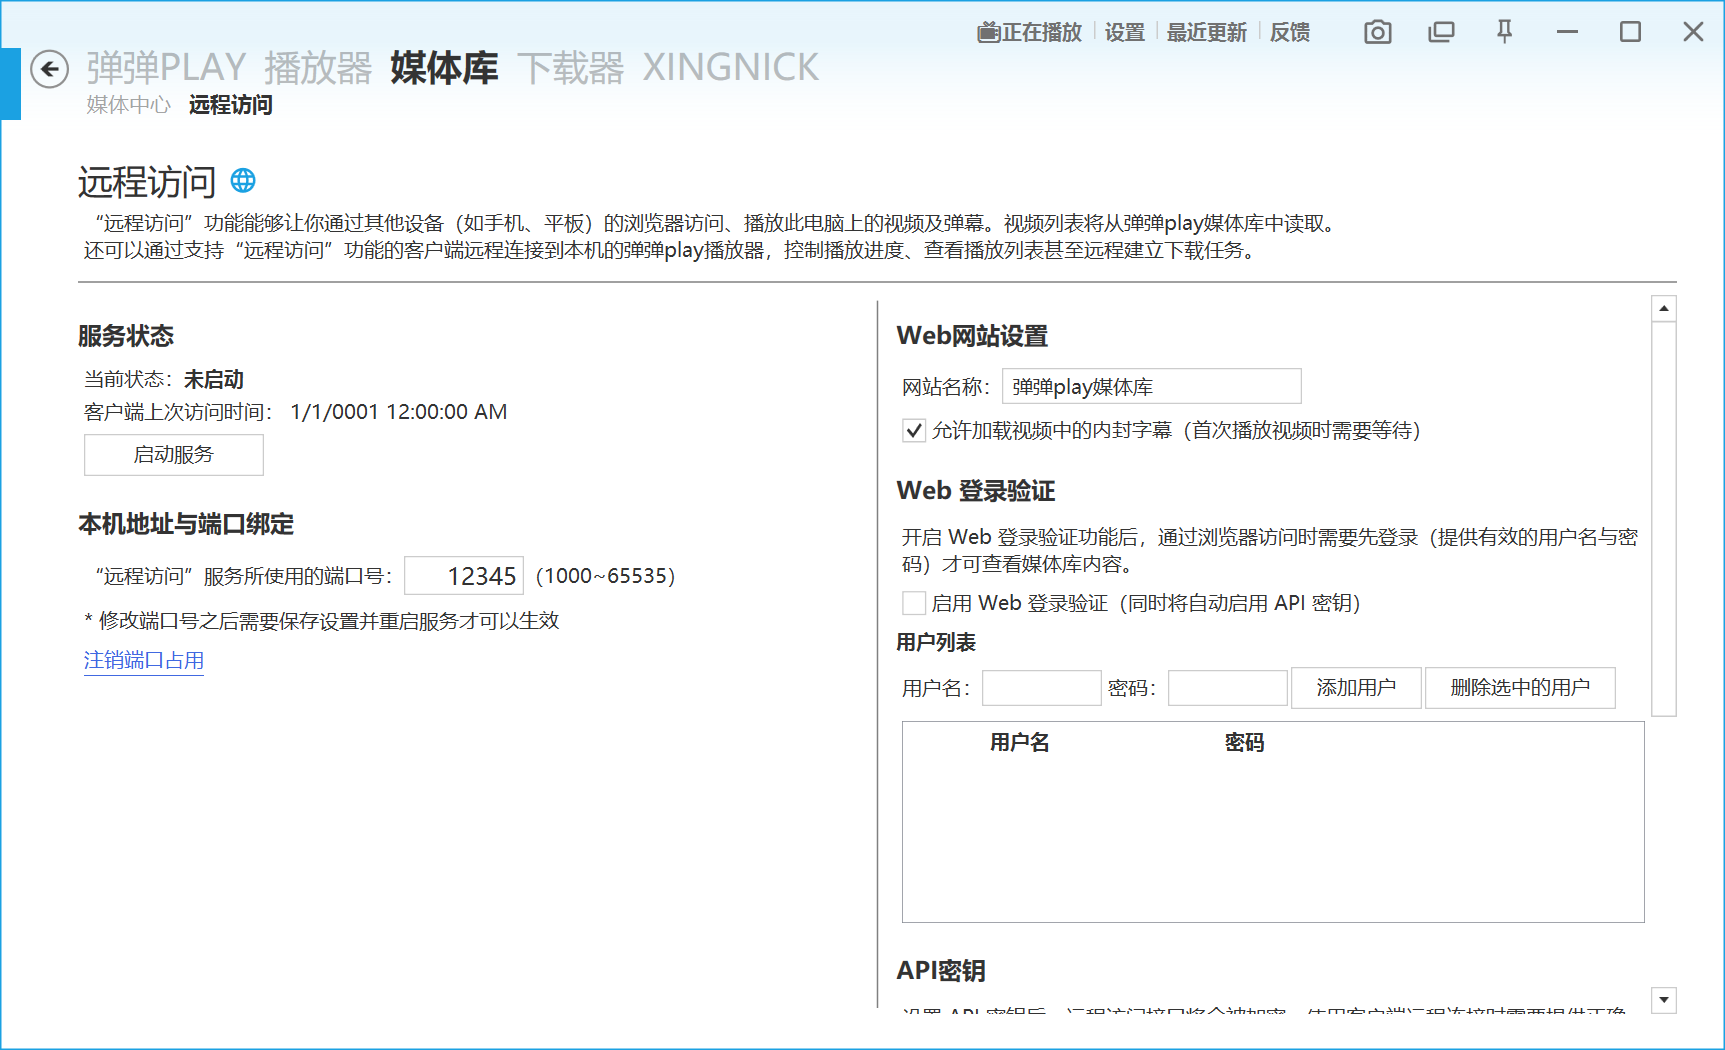1725x1050 pixels.
Task: Click the 网站名称 text field
Action: 1151,387
